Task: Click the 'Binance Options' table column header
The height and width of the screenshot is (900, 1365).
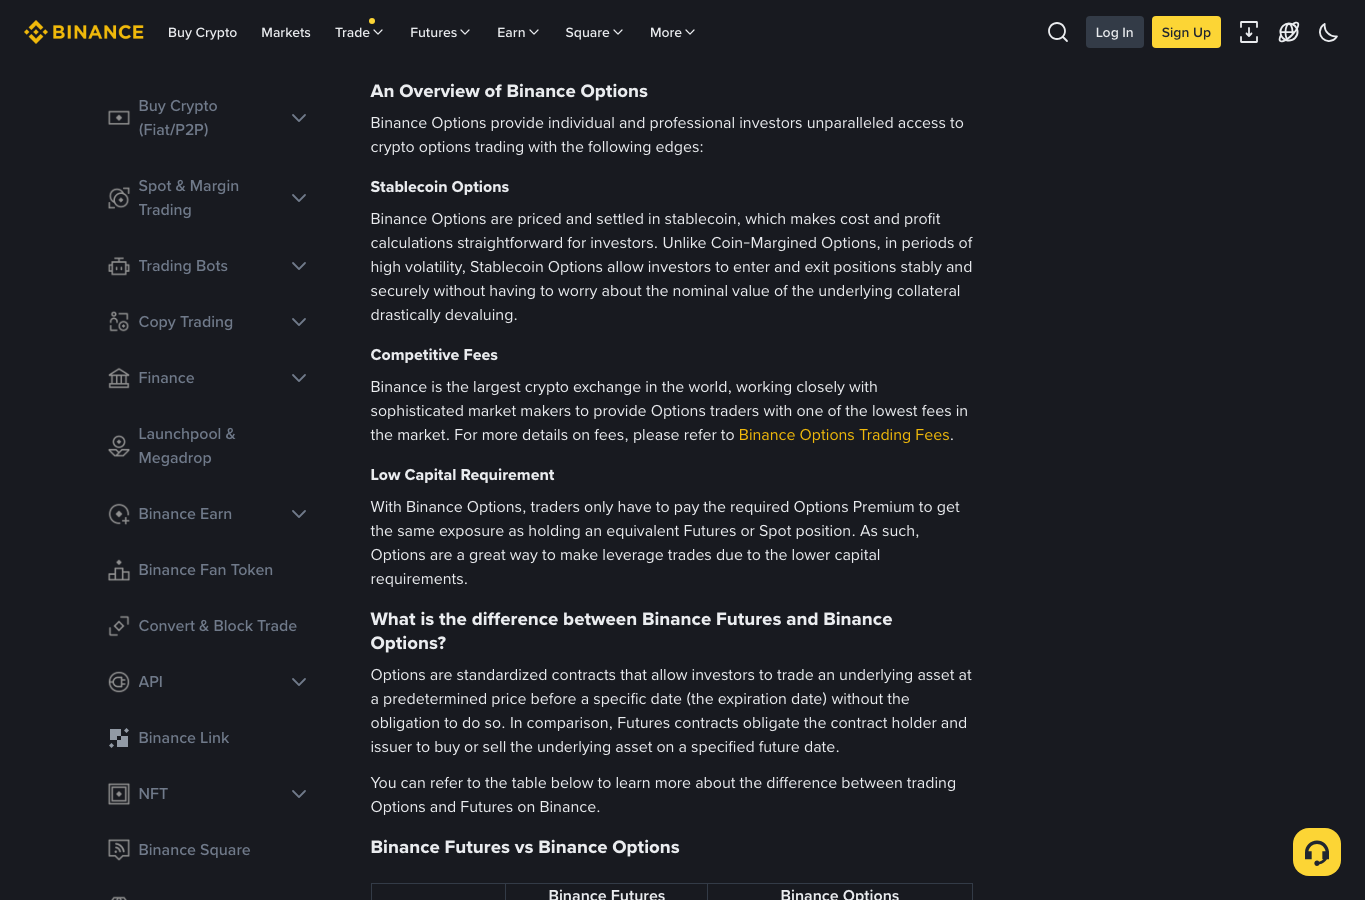Action: coord(840,893)
